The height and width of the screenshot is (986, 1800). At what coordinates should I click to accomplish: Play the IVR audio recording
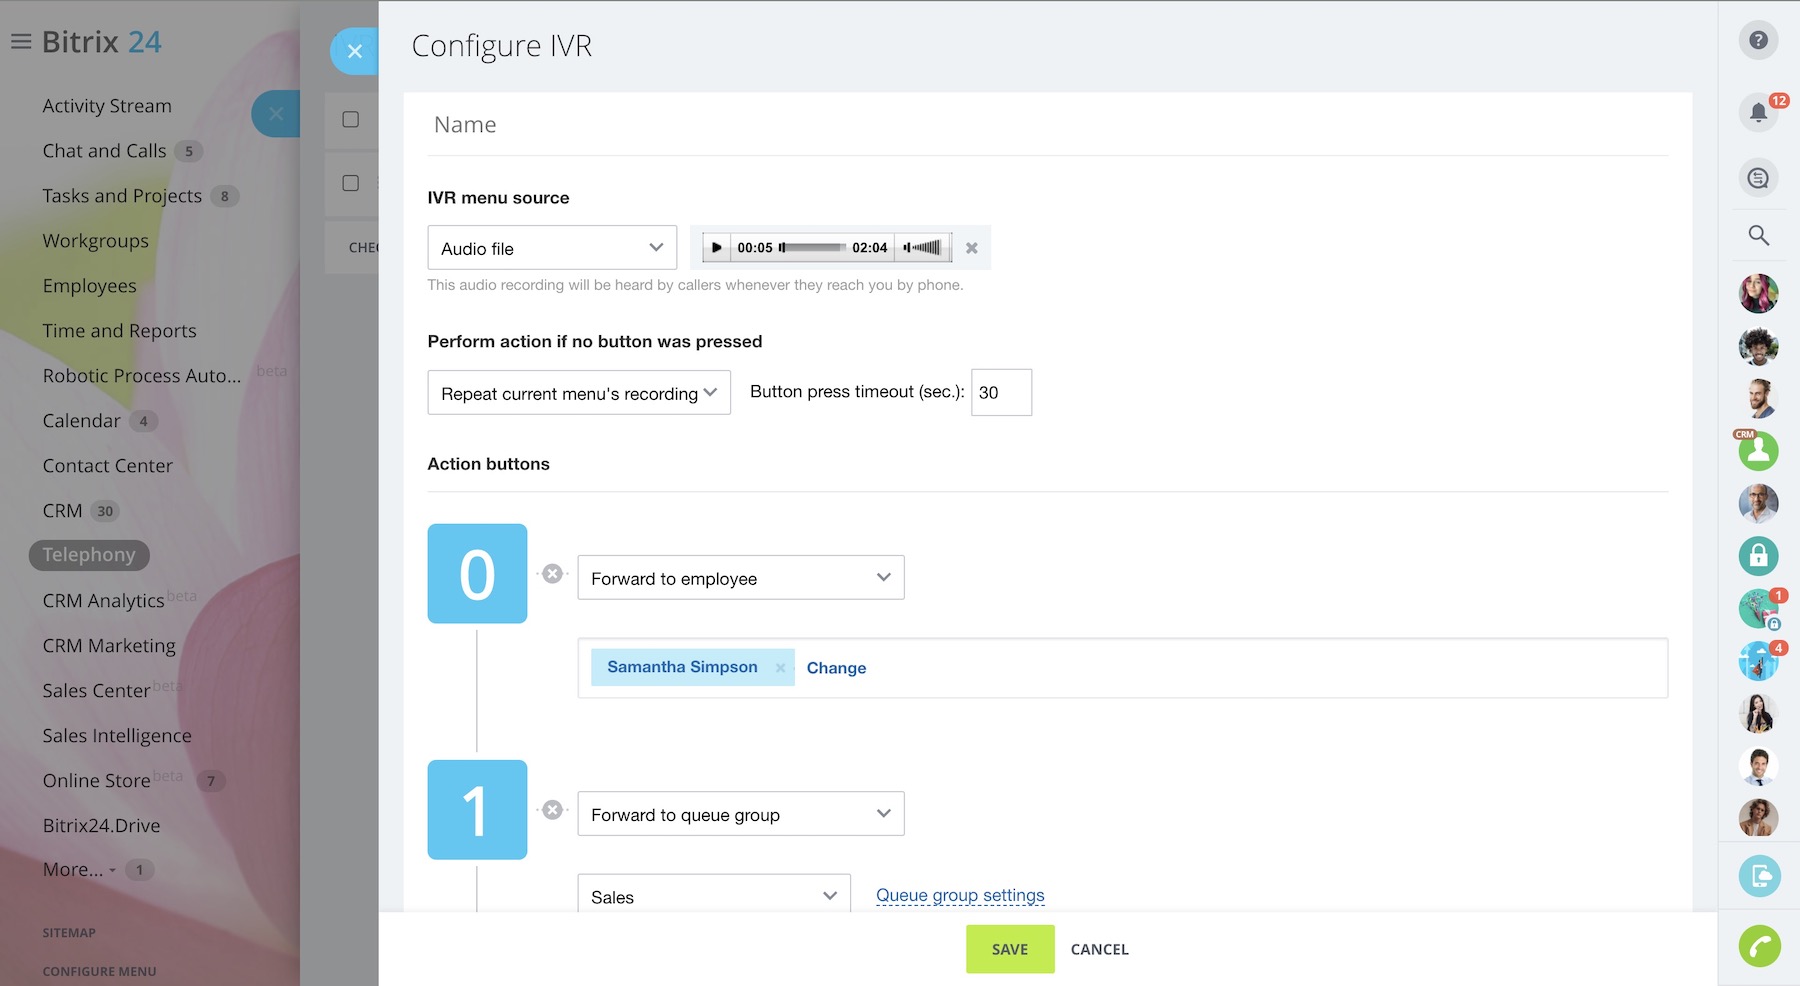[x=716, y=248]
